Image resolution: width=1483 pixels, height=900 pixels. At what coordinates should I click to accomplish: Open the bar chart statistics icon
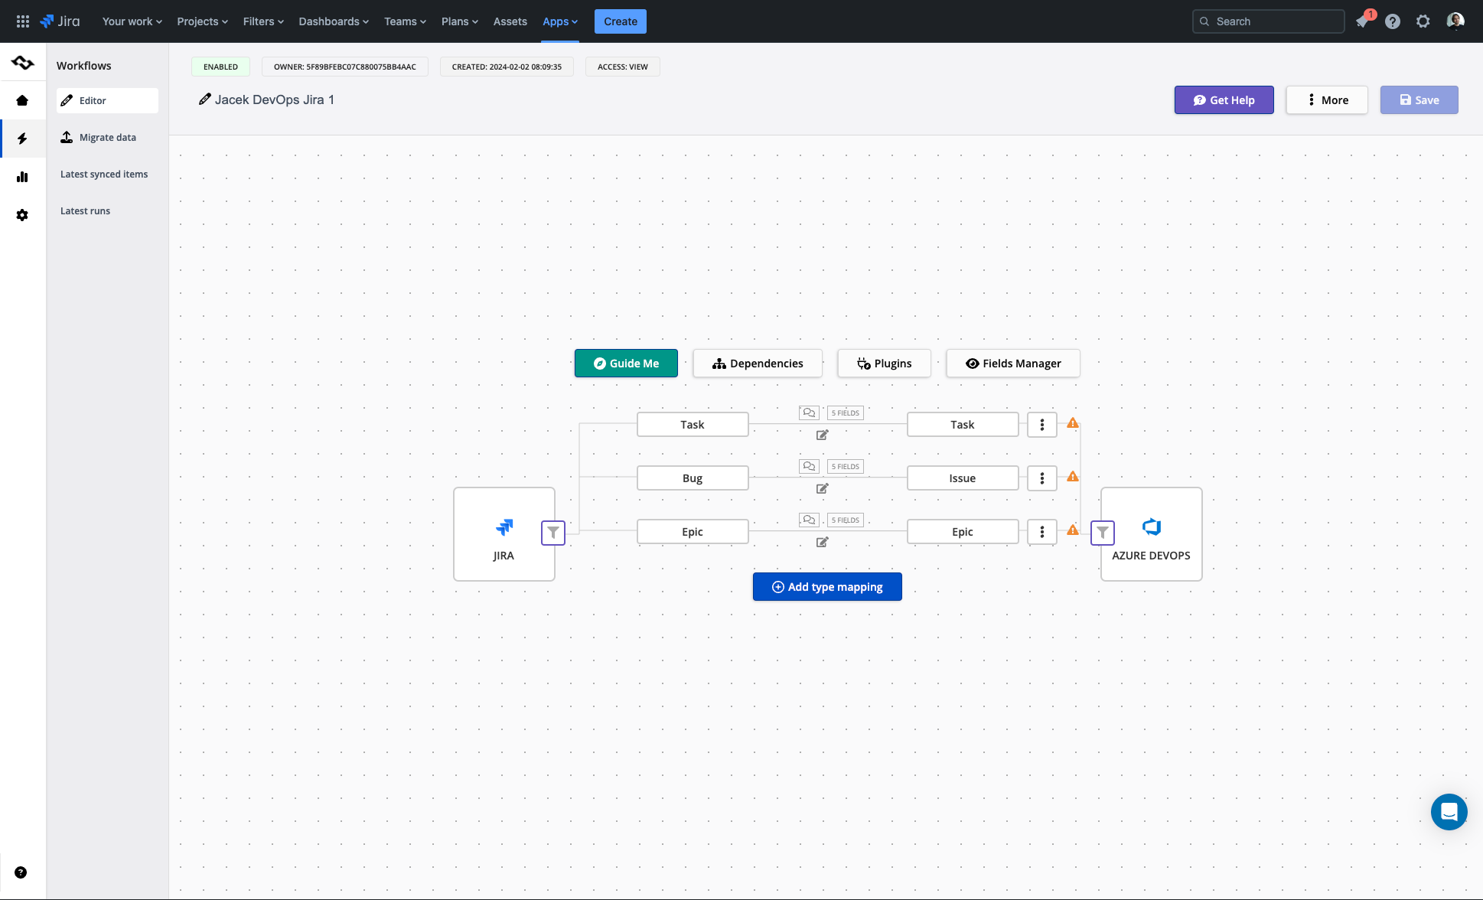point(22,177)
